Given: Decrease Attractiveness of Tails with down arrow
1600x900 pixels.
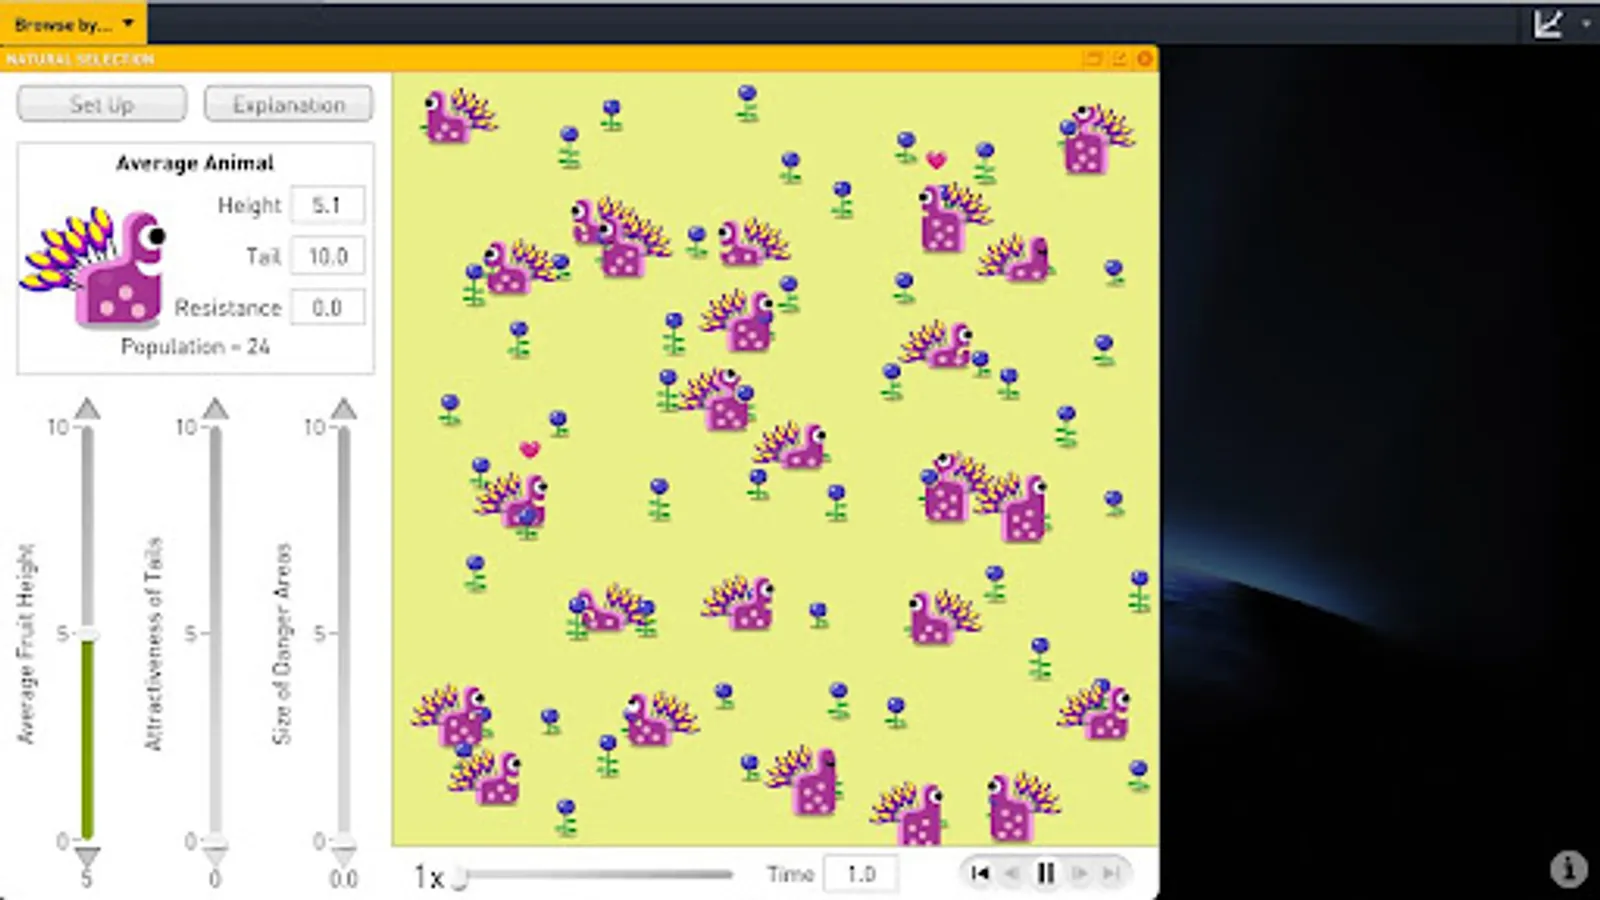Looking at the screenshot, I should (216, 857).
